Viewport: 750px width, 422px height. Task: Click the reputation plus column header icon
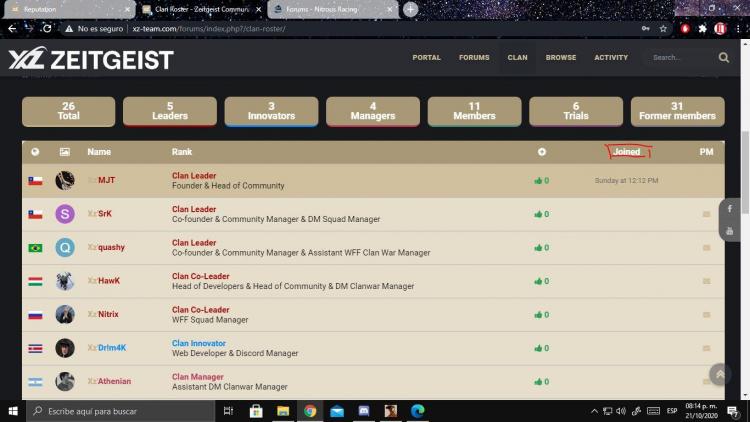tap(542, 152)
